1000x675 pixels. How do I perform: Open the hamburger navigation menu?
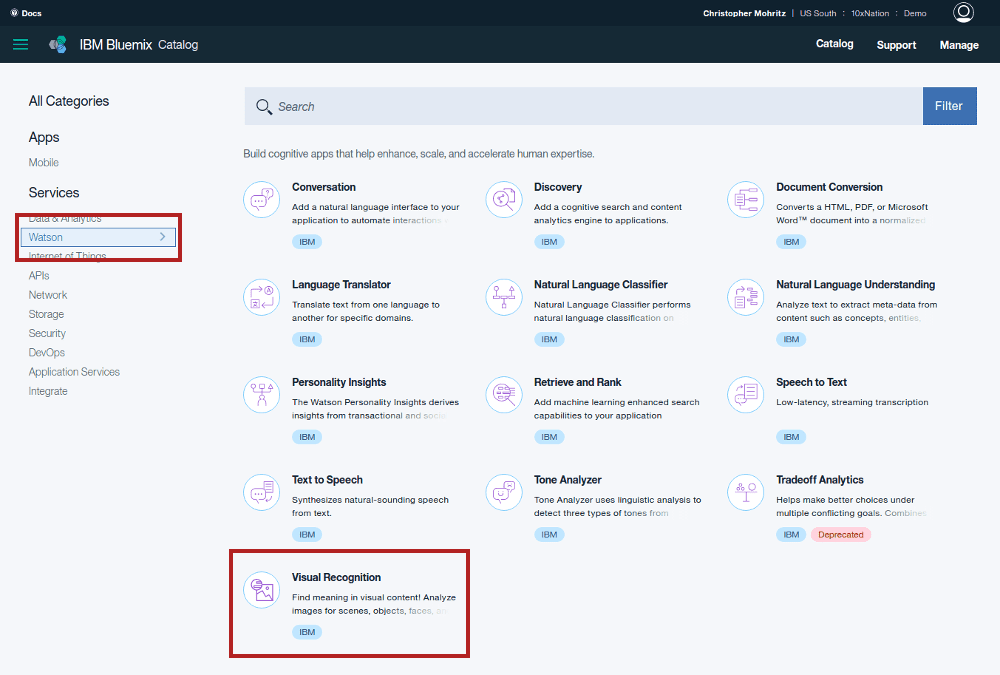coord(20,45)
